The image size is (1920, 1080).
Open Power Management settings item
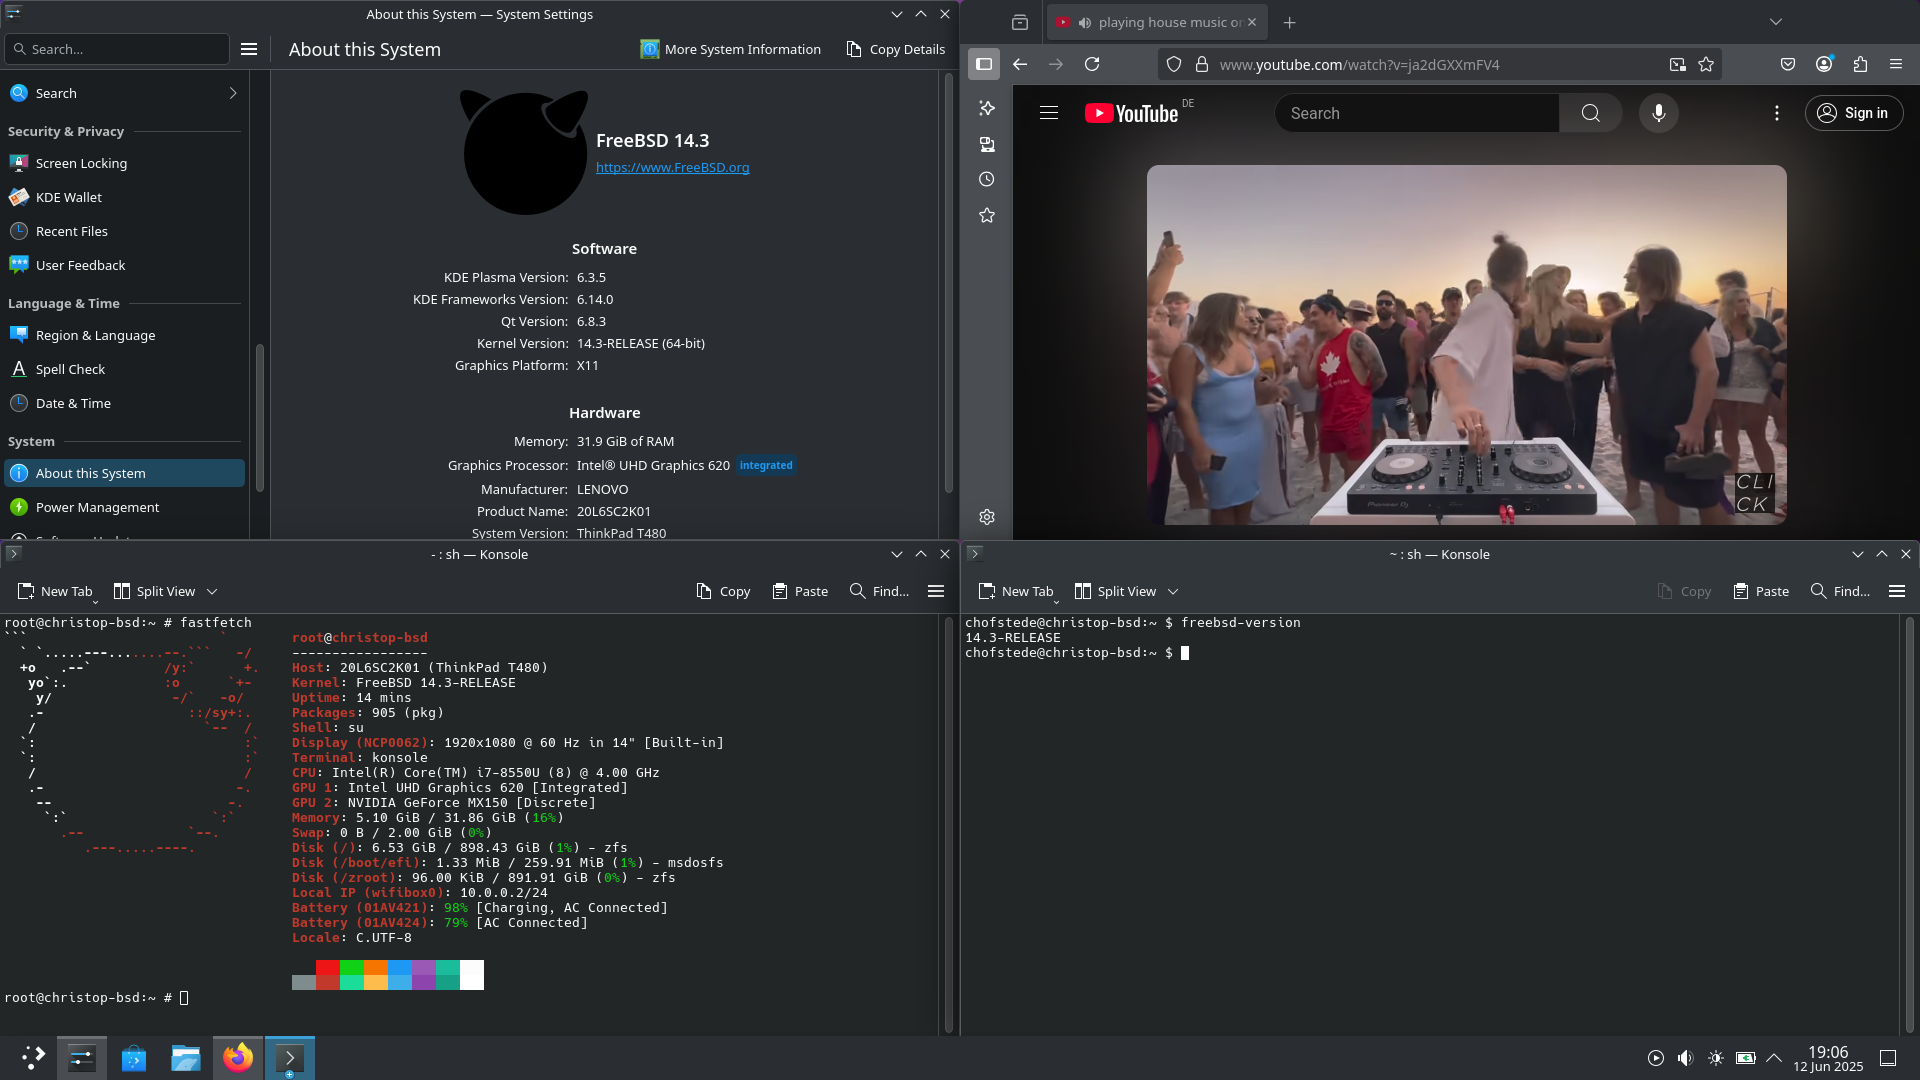97,507
